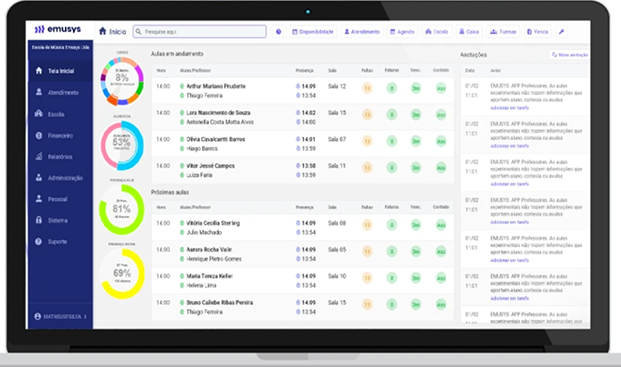Image resolution: width=621 pixels, height=367 pixels.
Task: Expand the MATHEUSFSILVA user menu chevron
Action: click(85, 316)
